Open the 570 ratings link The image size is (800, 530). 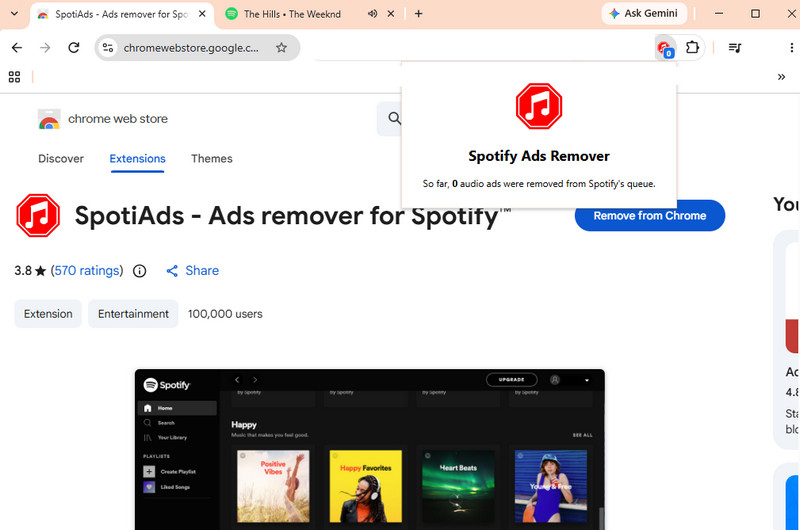[x=87, y=270]
